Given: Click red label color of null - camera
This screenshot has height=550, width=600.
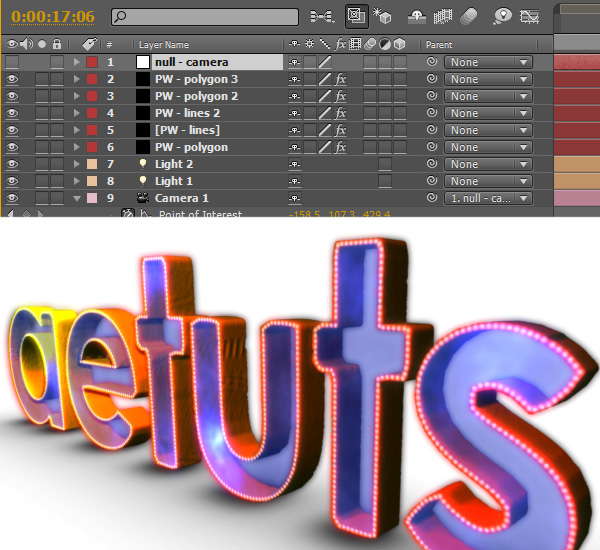Looking at the screenshot, I should 92,62.
